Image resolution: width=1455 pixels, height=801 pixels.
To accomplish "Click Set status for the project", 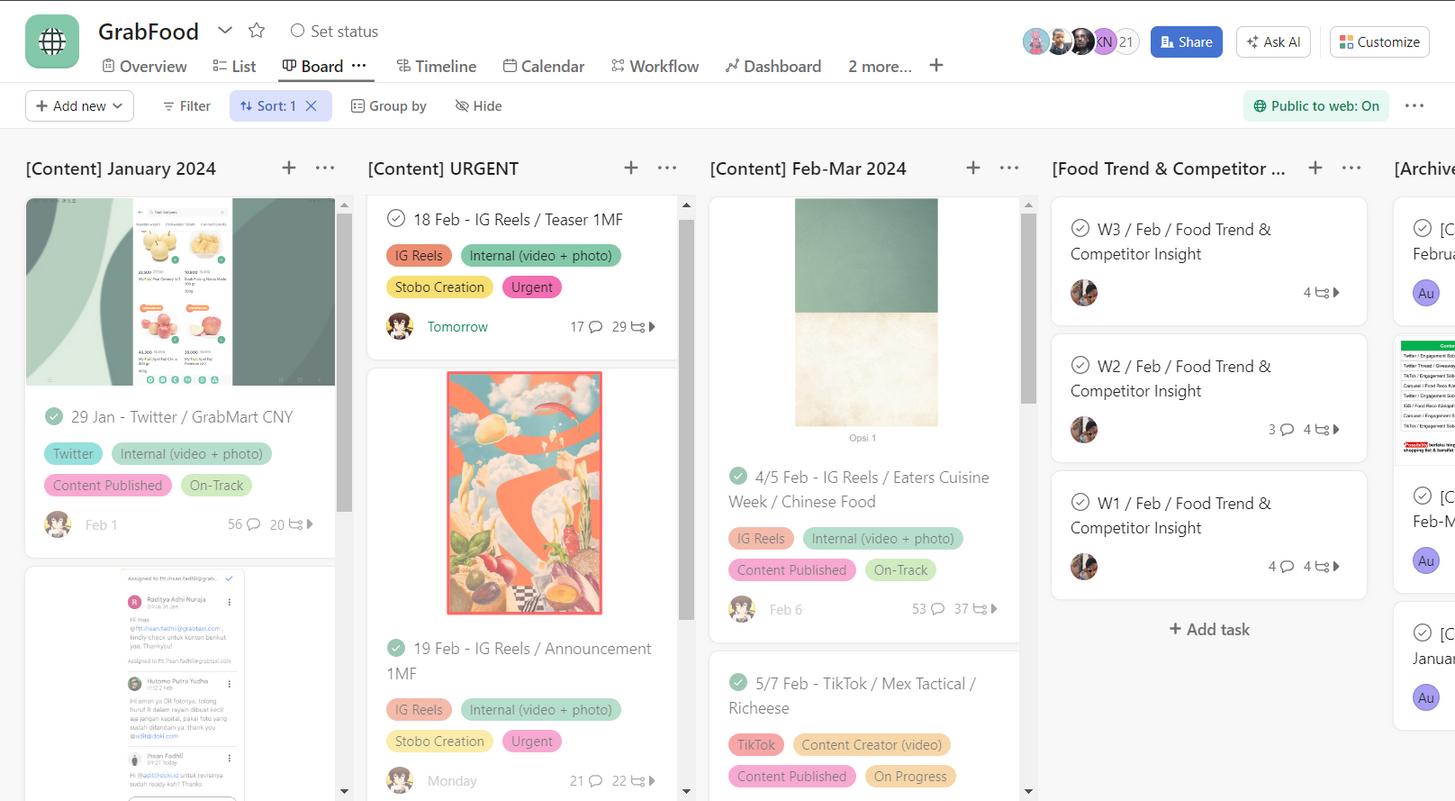I will tap(334, 31).
